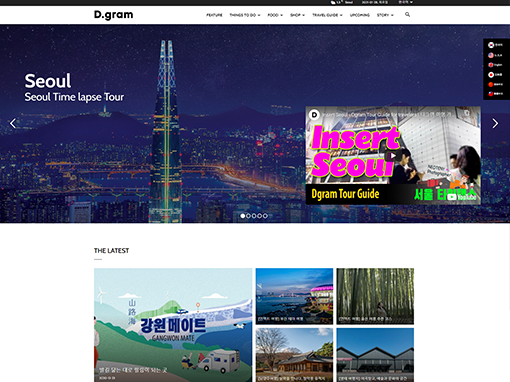This screenshot has width=510, height=382.
Task: Advance carousel with right arrow
Action: click(495, 123)
